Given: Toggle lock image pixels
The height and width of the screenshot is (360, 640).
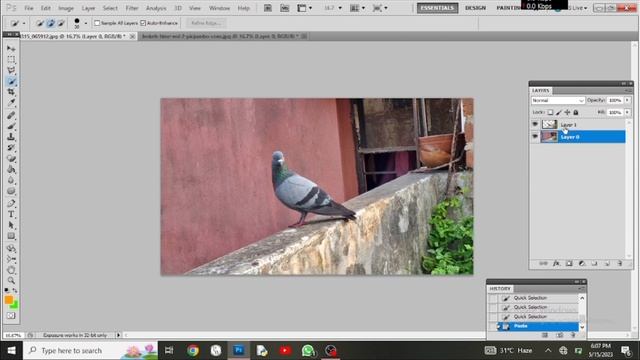Looking at the screenshot, I should [x=558, y=112].
